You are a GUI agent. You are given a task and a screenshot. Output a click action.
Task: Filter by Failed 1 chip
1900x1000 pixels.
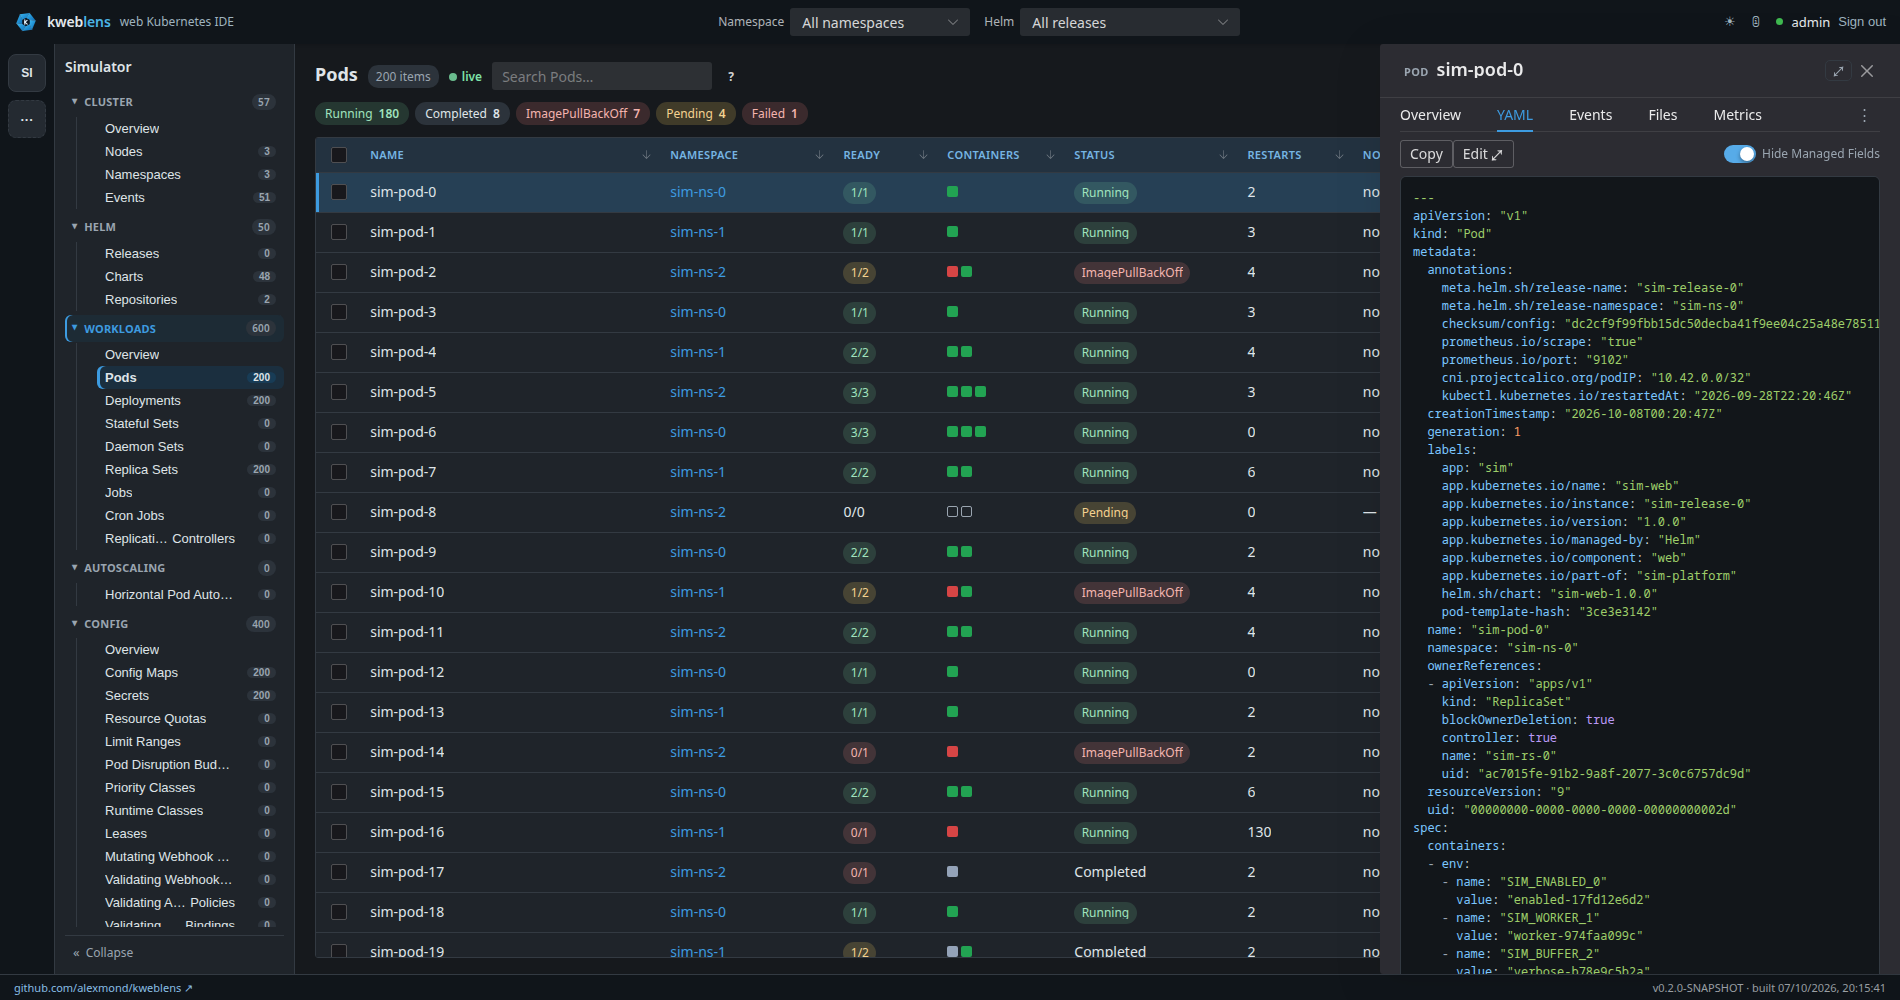click(775, 114)
